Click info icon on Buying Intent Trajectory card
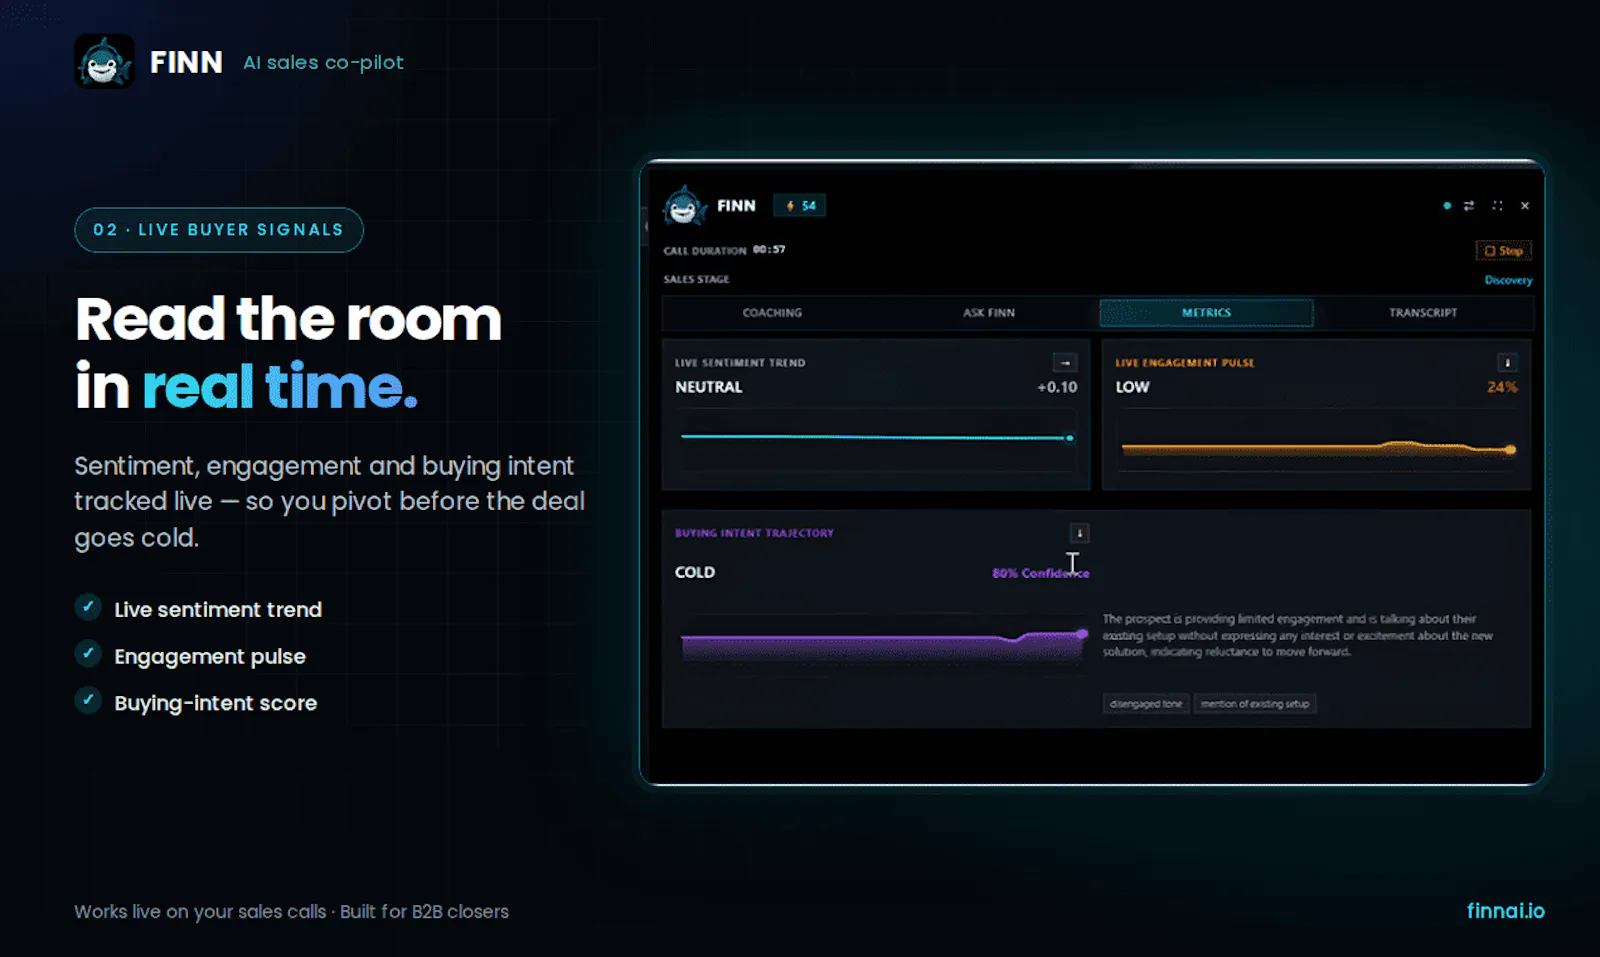The image size is (1600, 957). click(1079, 533)
